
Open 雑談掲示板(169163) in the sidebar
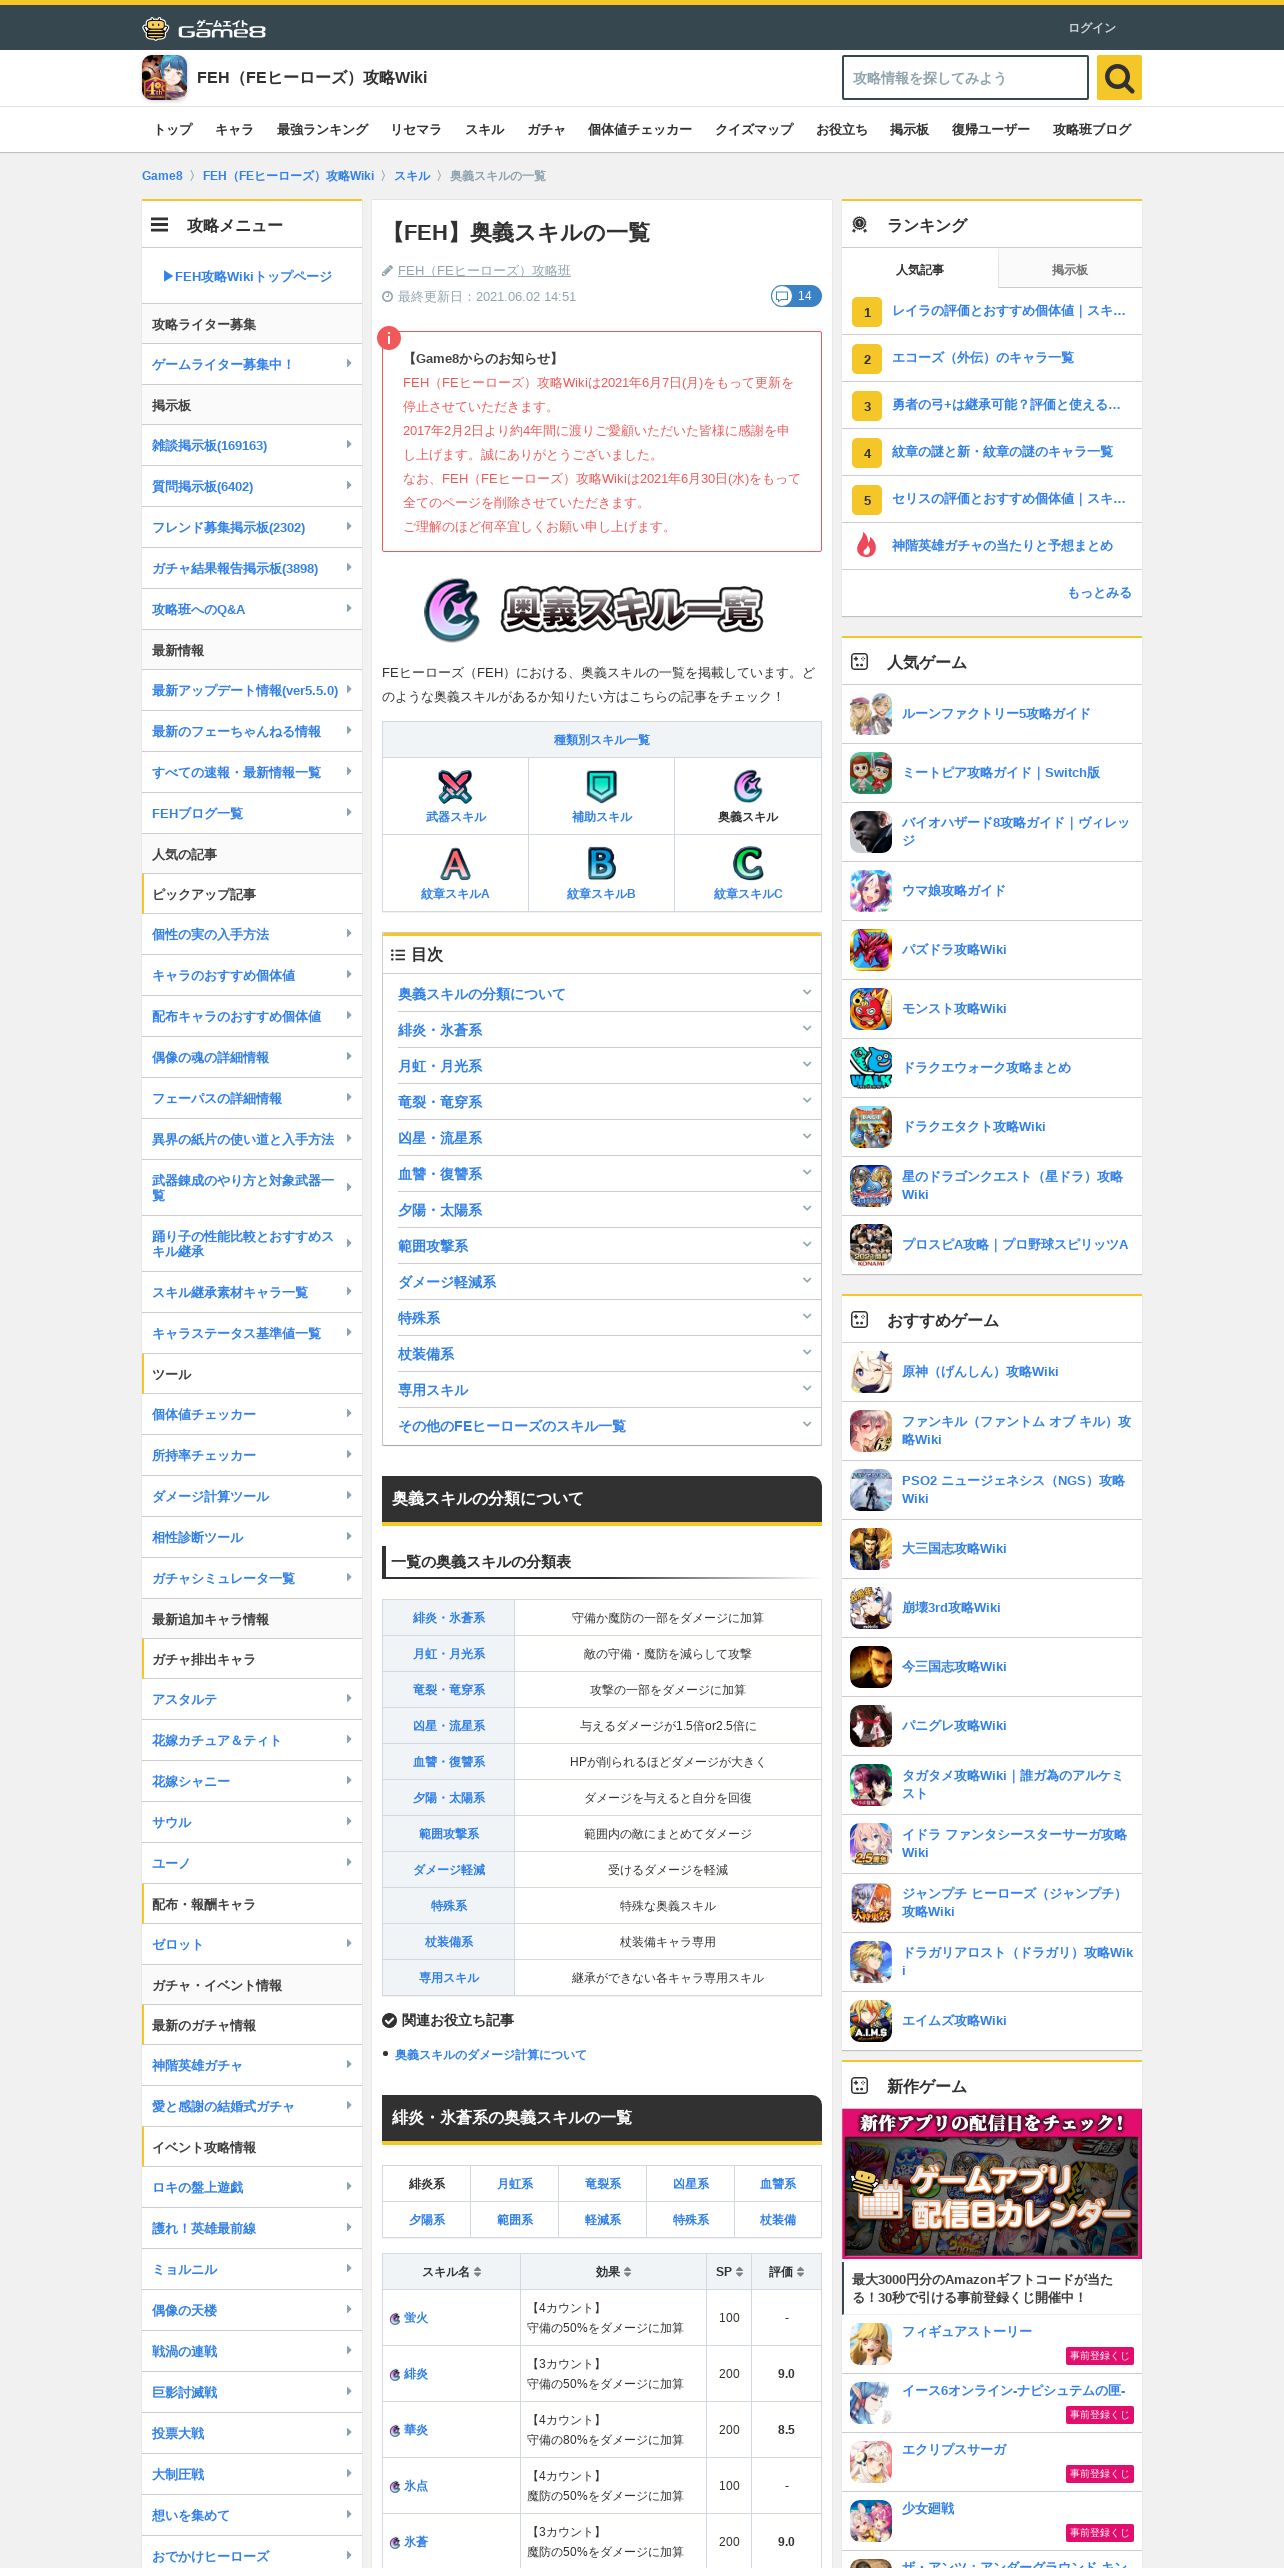tap(252, 445)
